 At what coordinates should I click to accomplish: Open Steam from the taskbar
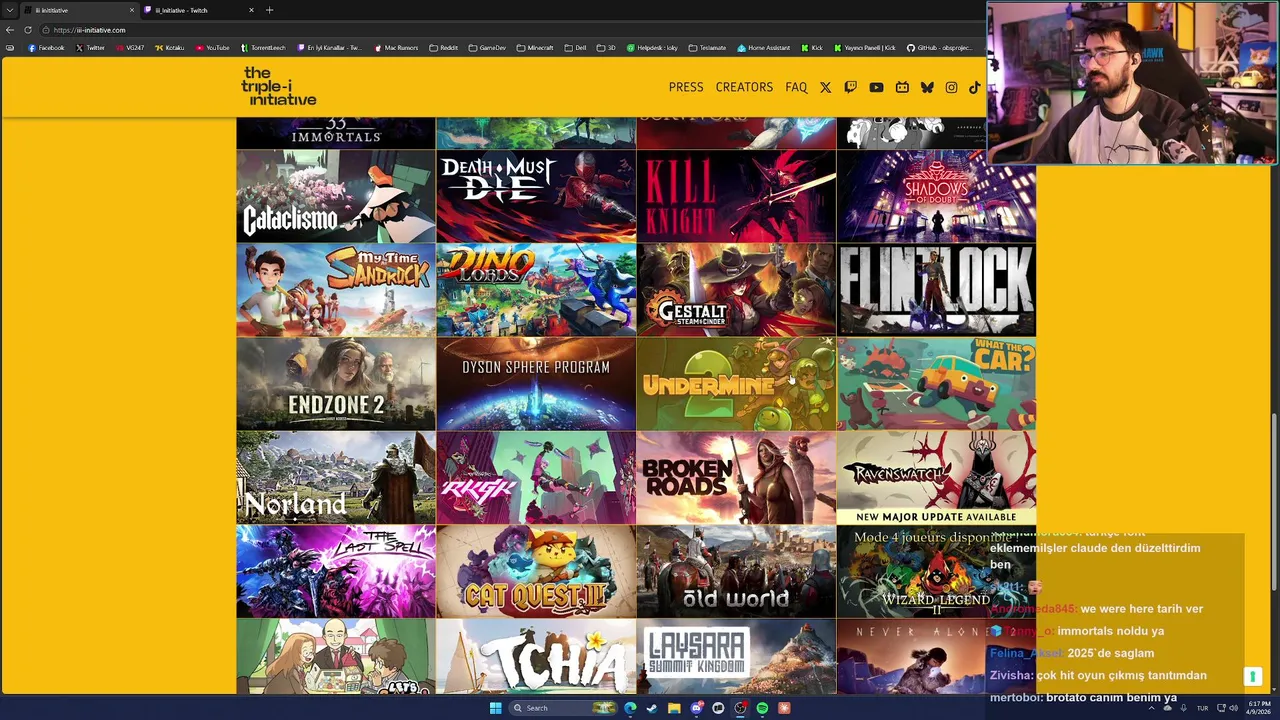click(652, 708)
